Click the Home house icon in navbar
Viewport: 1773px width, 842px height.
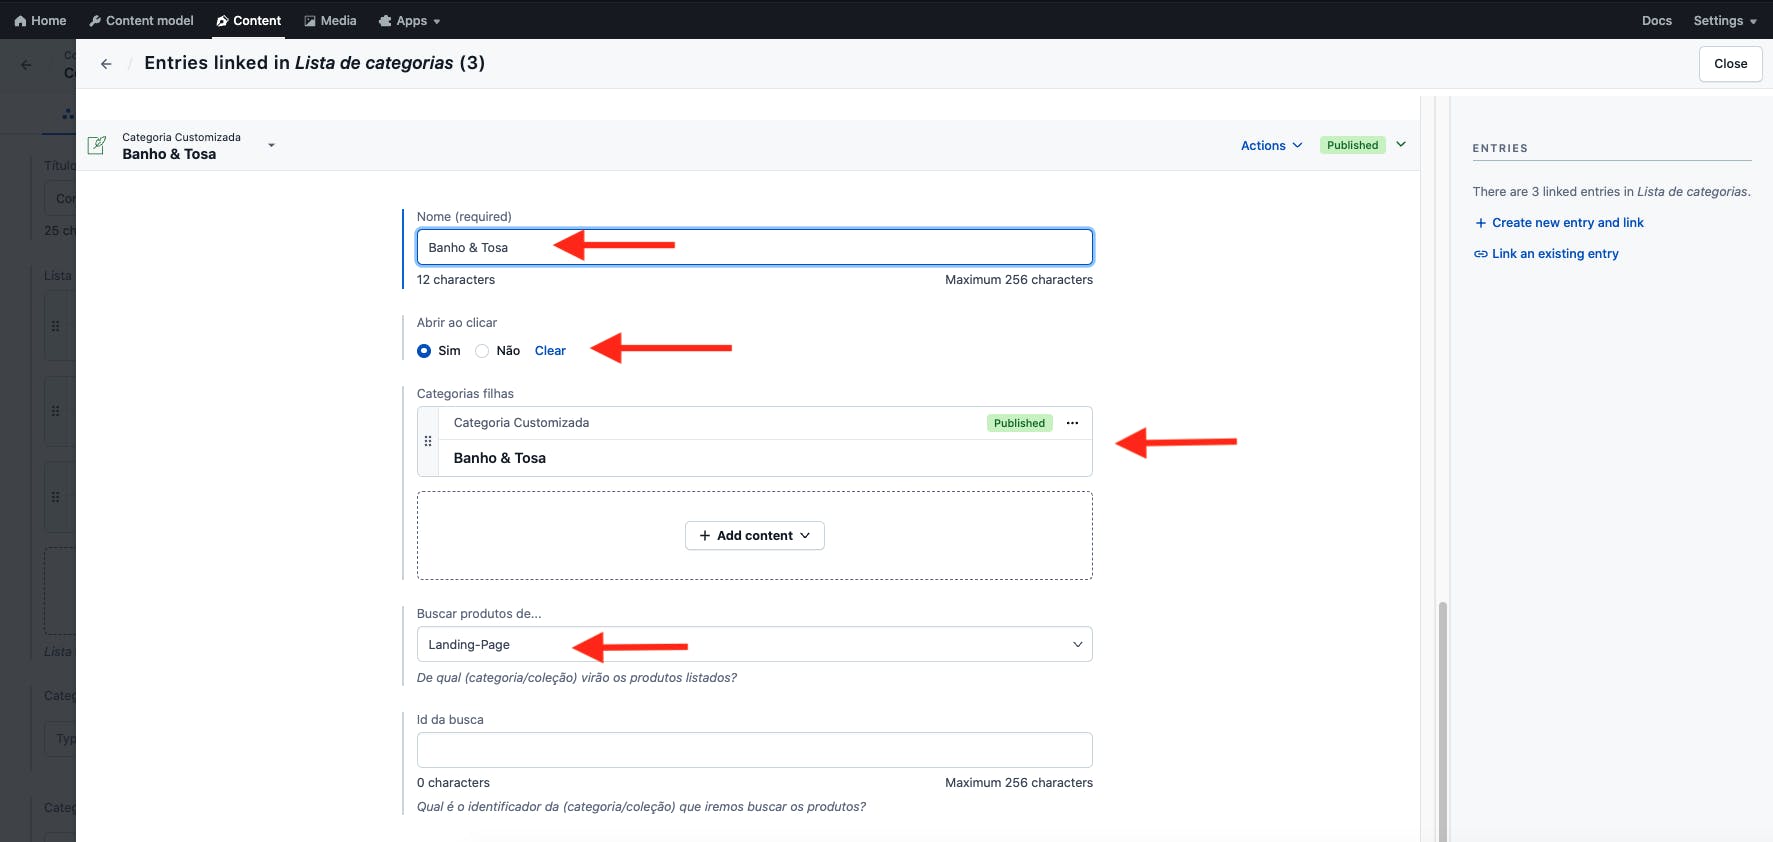[x=20, y=21]
